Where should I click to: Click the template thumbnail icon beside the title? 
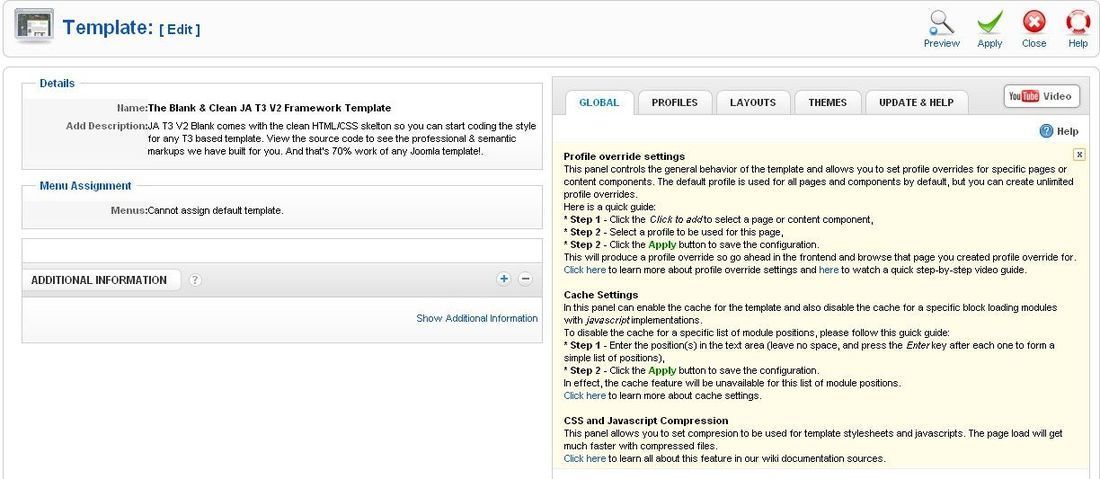34,27
